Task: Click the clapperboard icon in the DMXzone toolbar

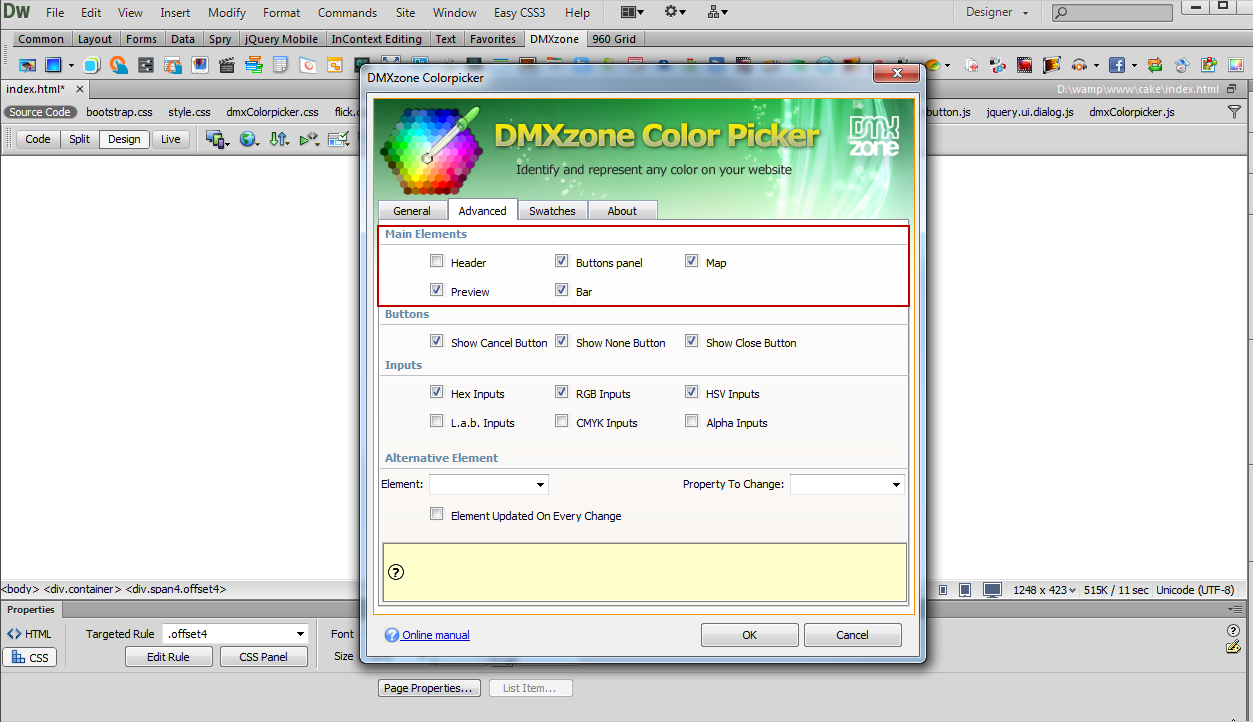Action: click(227, 65)
